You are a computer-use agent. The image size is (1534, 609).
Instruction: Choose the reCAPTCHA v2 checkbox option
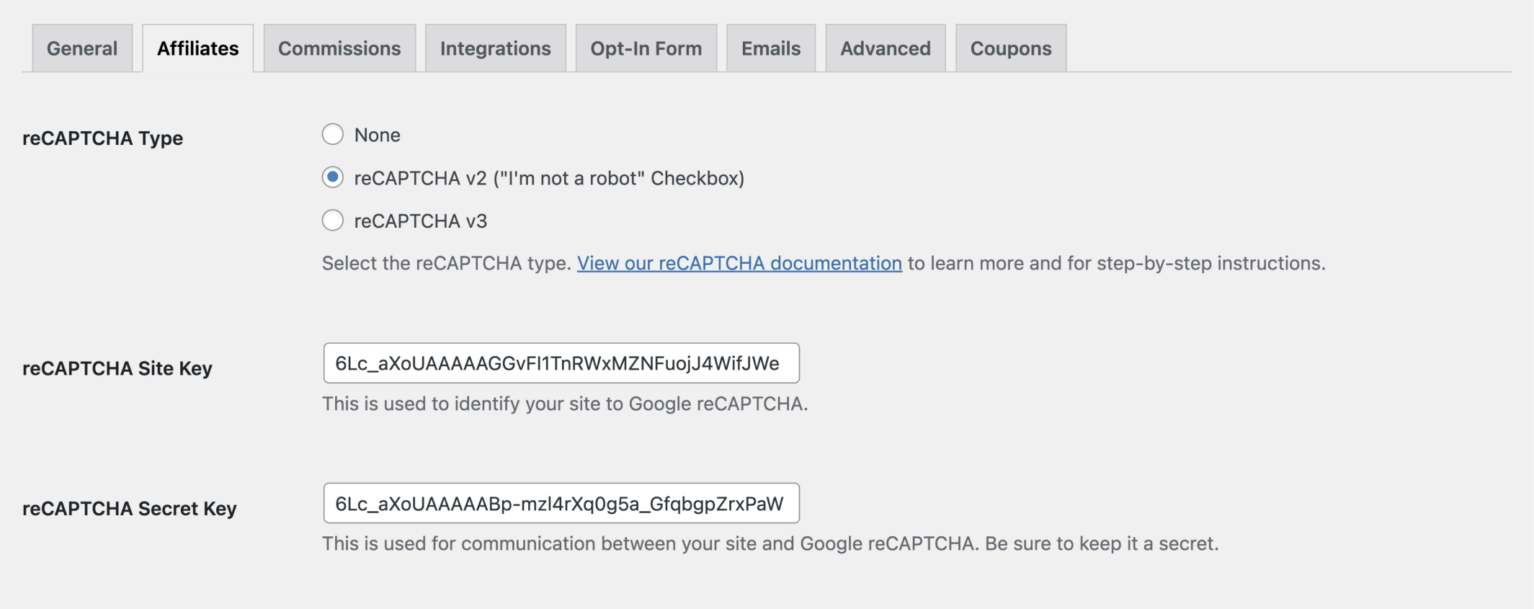point(332,177)
